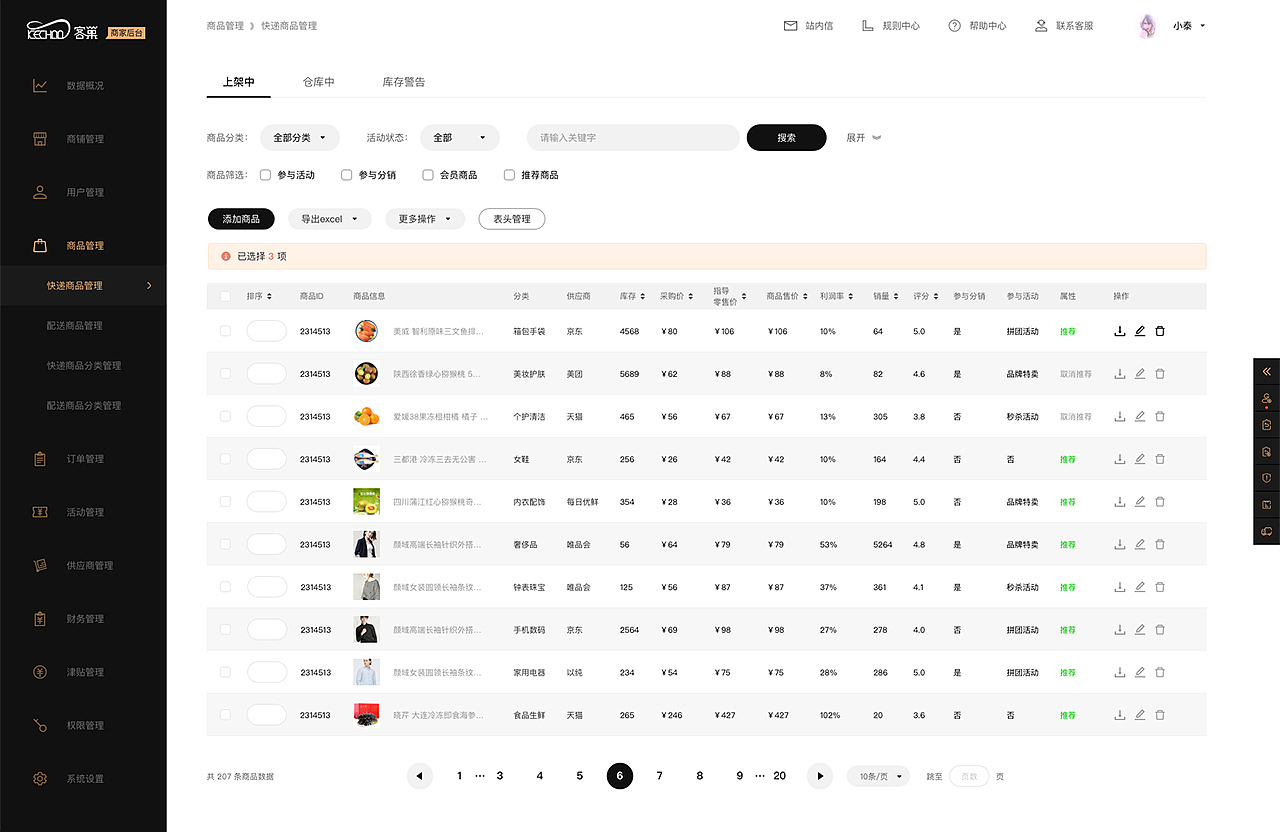Jump to page 8 in pagination
1280x832 pixels.
point(699,775)
